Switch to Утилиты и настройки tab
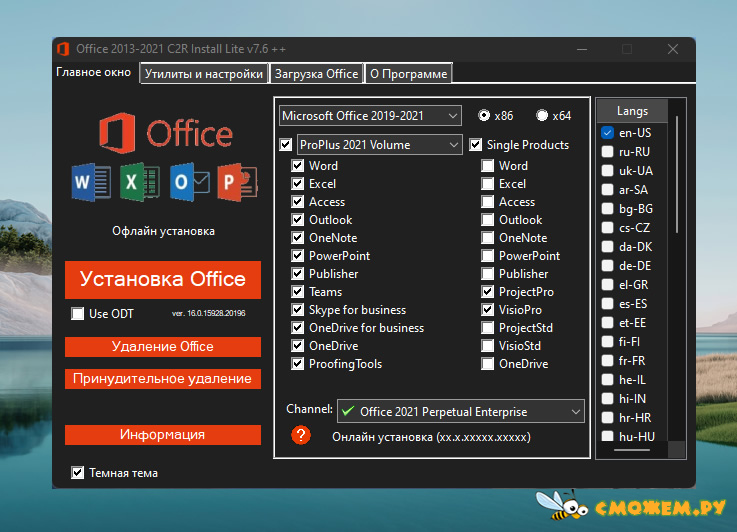The image size is (737, 532). 204,74
